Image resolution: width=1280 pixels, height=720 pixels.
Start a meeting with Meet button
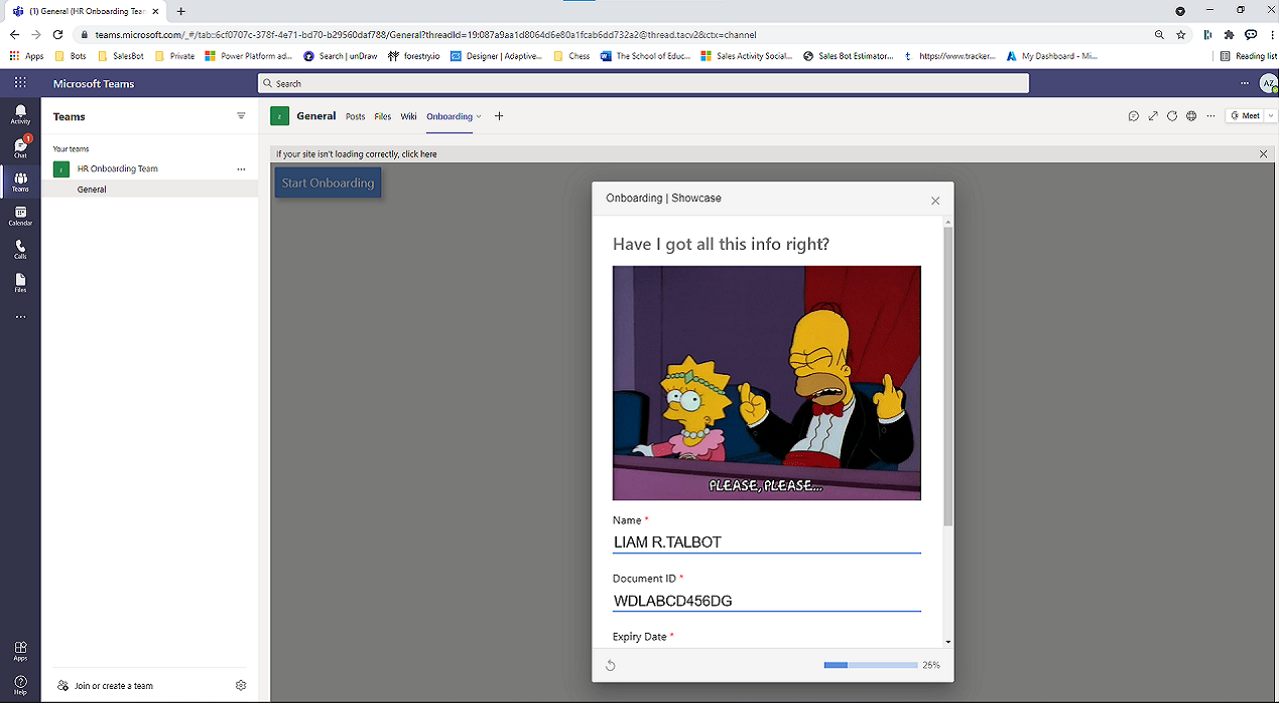1245,116
